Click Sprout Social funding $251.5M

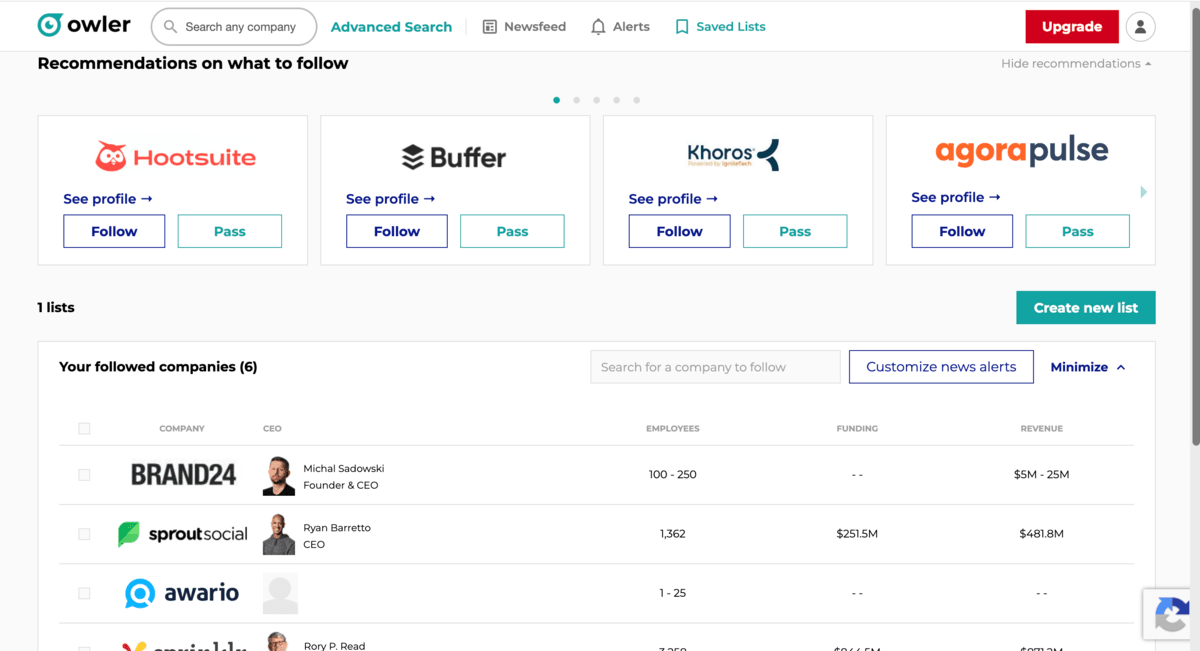[x=857, y=534]
